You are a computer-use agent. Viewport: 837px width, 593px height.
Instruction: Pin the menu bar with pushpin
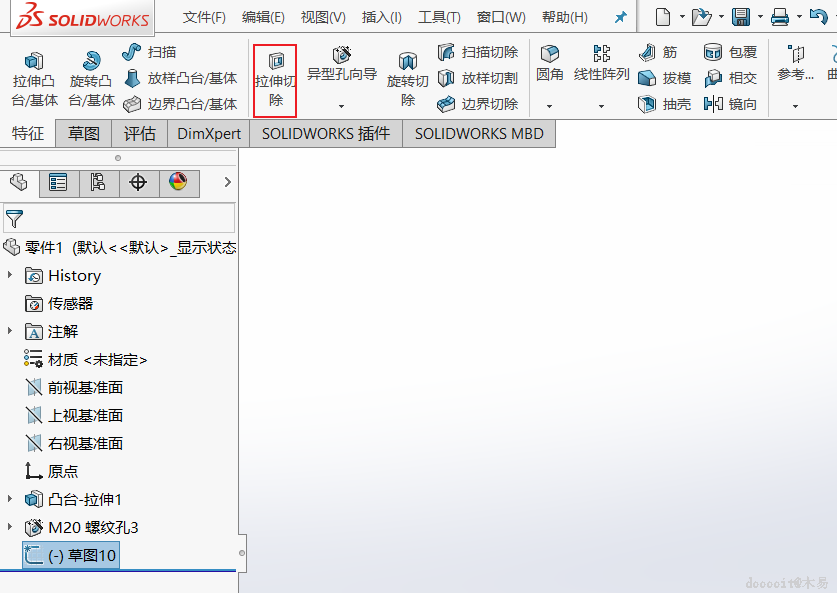coord(620,18)
